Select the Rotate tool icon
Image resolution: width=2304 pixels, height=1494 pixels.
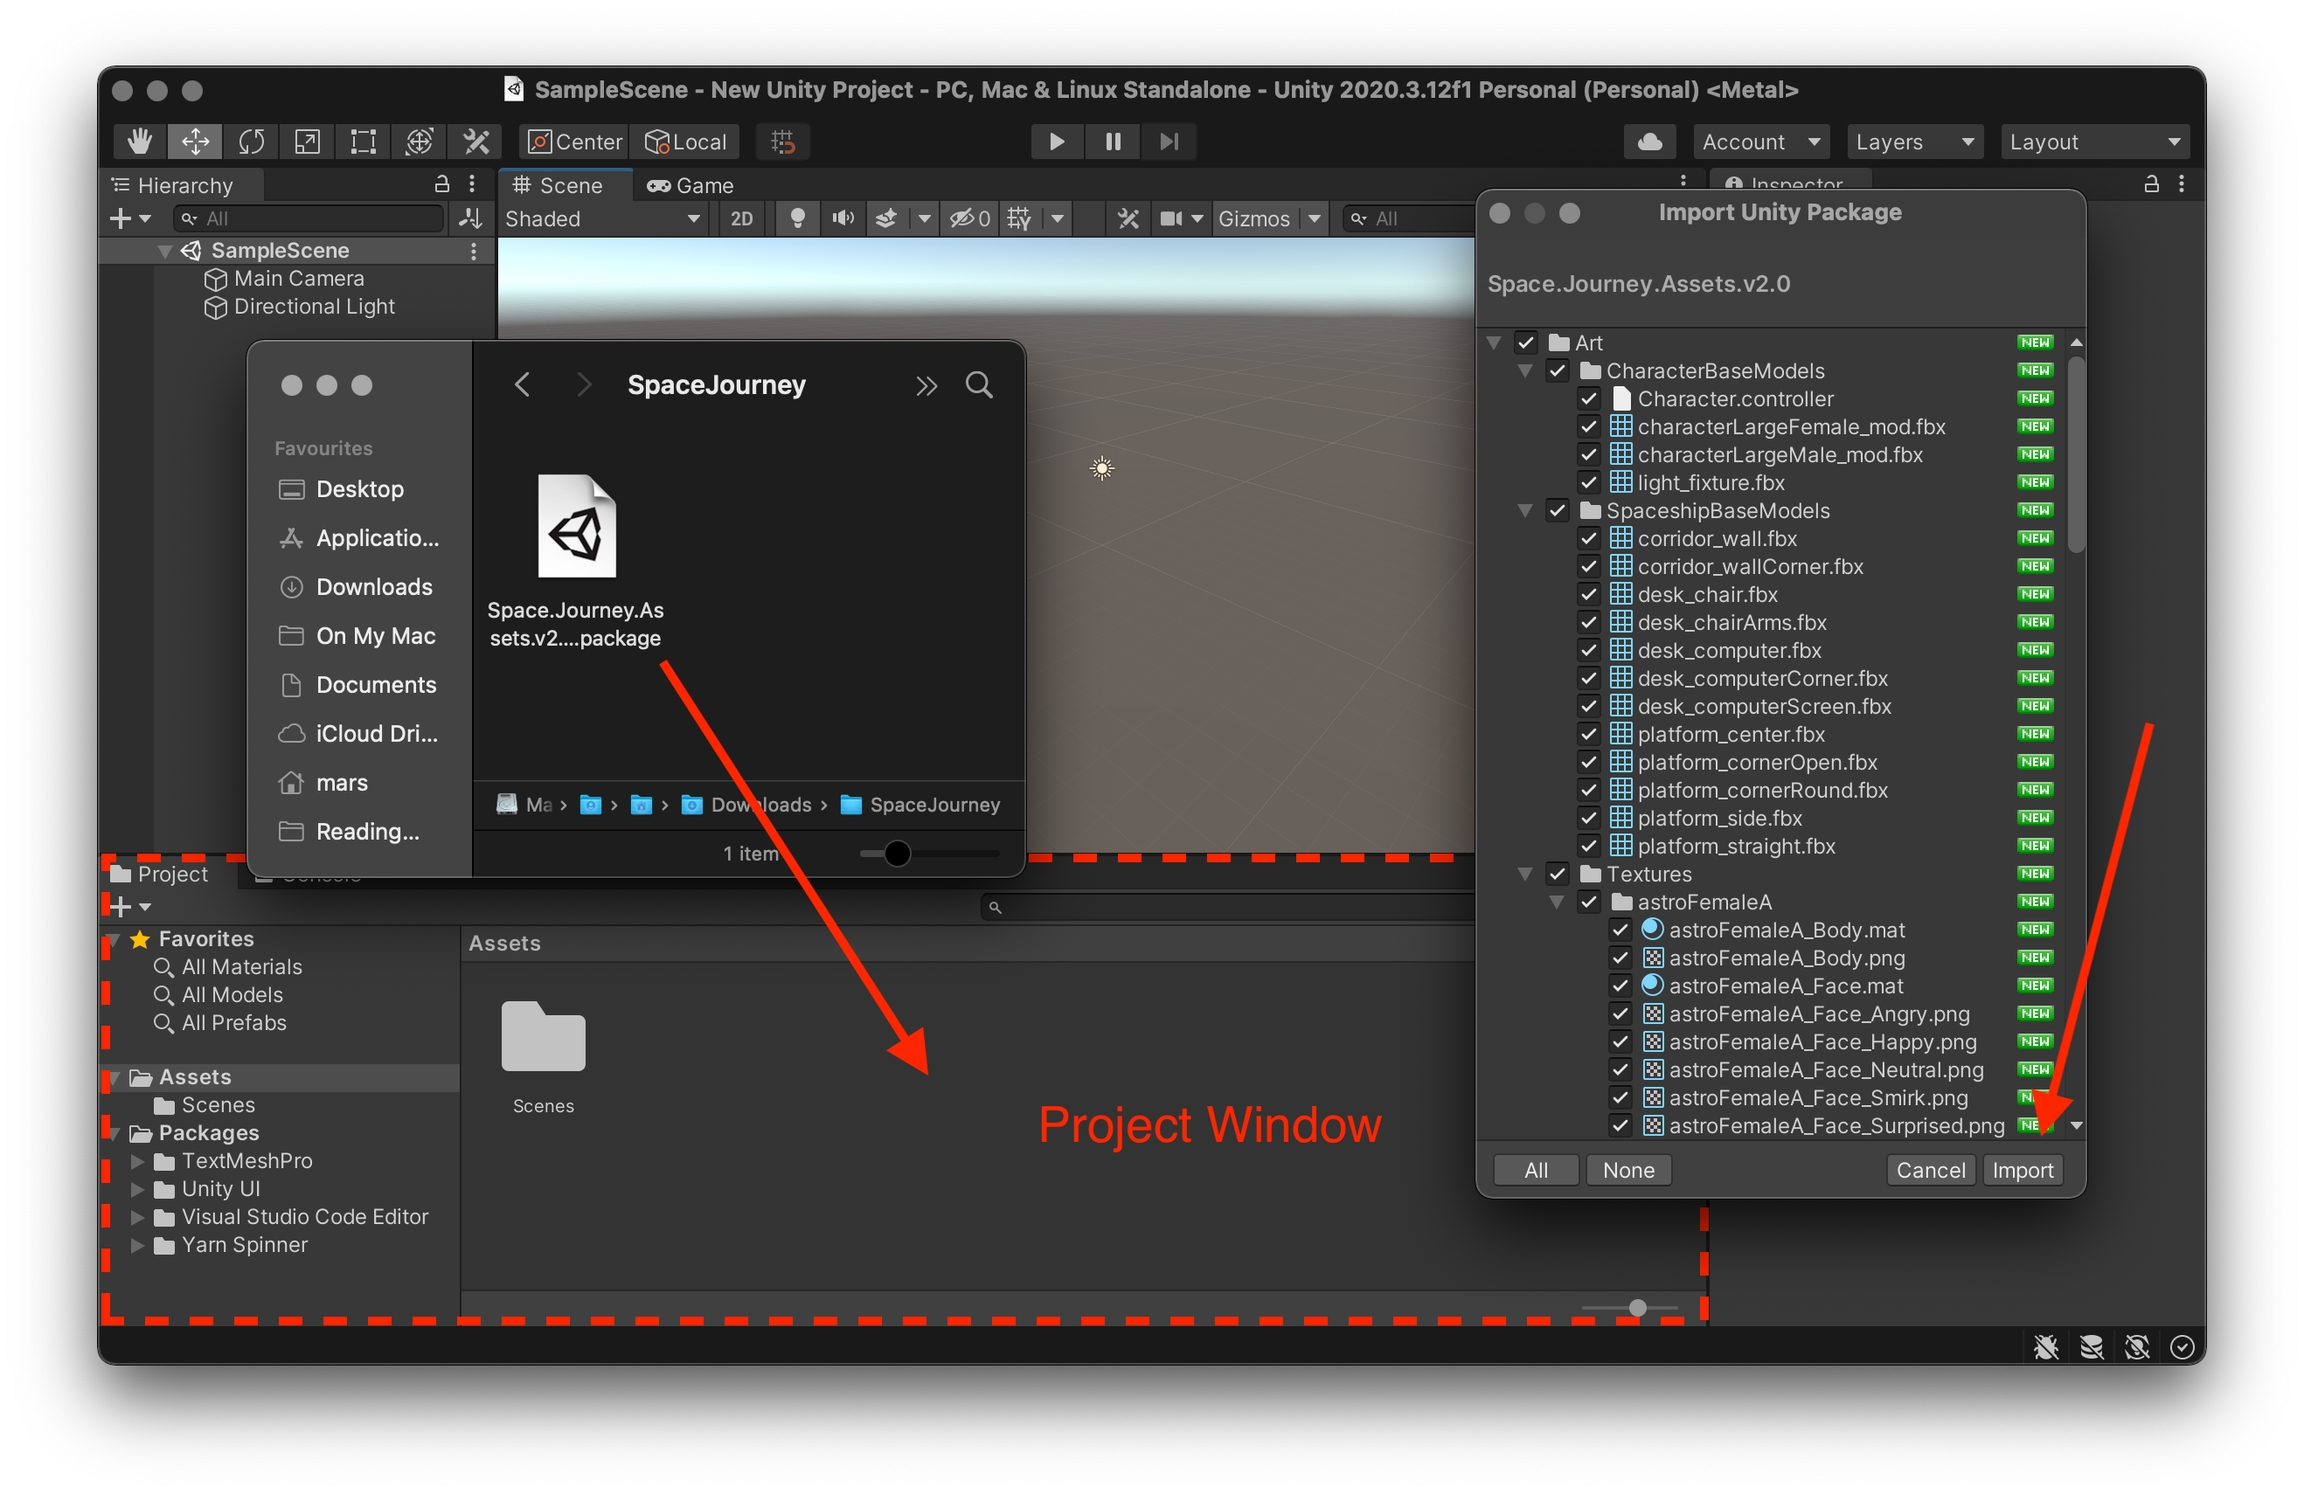[251, 141]
